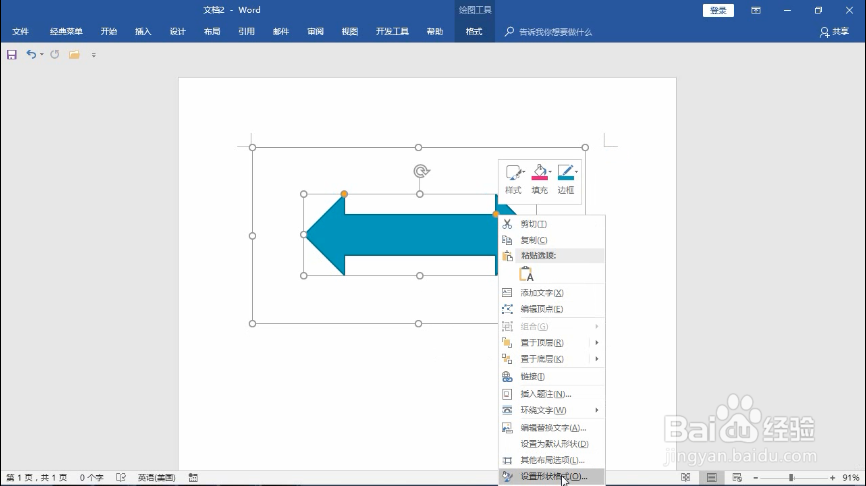Image resolution: width=866 pixels, height=486 pixels.
Task: Click the Tell me search box
Action: point(548,32)
